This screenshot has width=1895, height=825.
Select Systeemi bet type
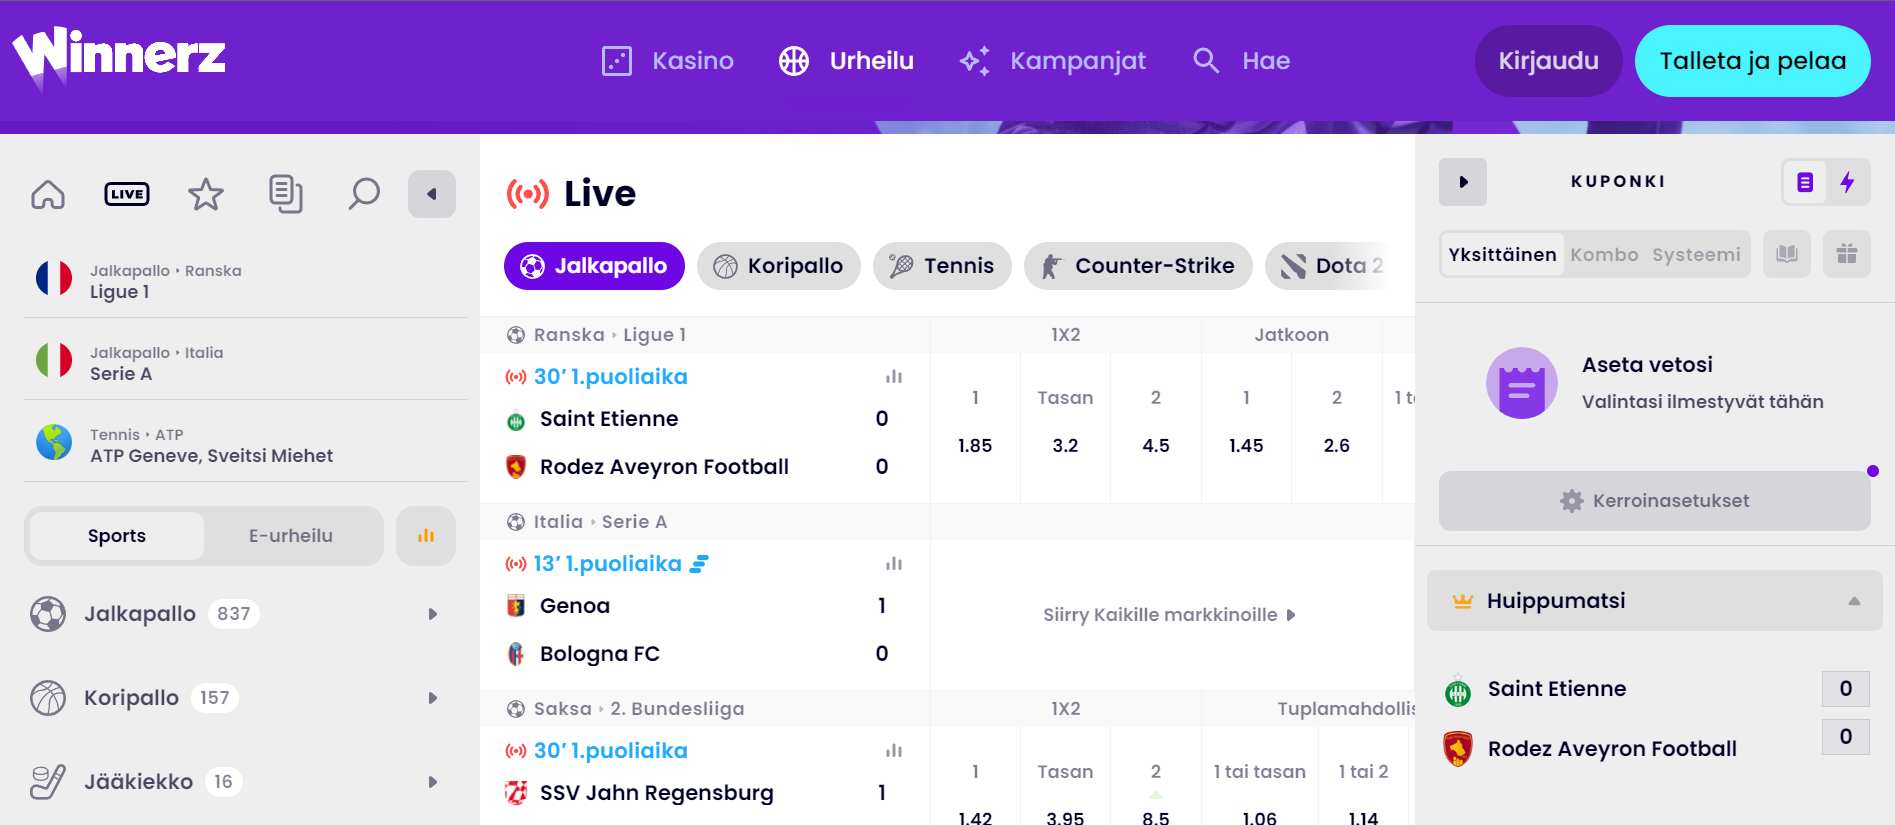pos(1696,254)
